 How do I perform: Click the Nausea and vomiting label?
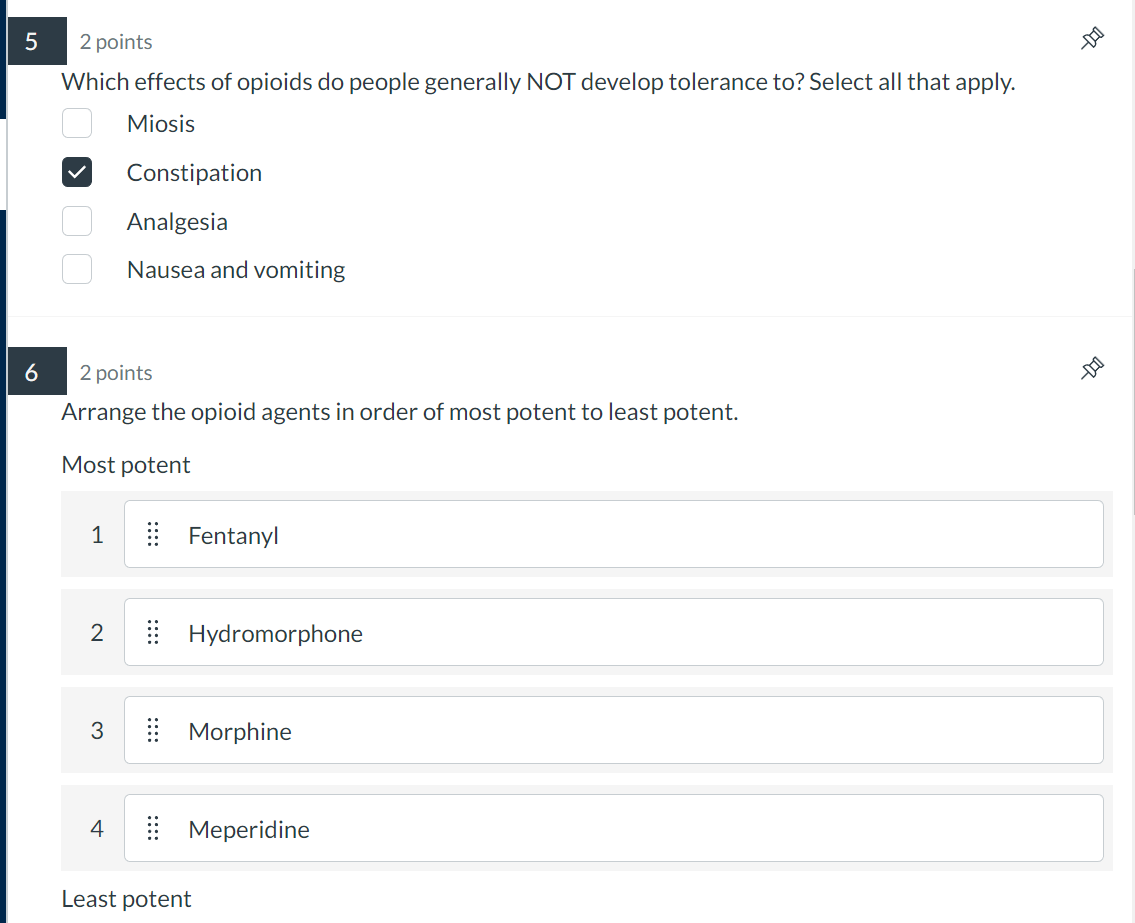236,270
